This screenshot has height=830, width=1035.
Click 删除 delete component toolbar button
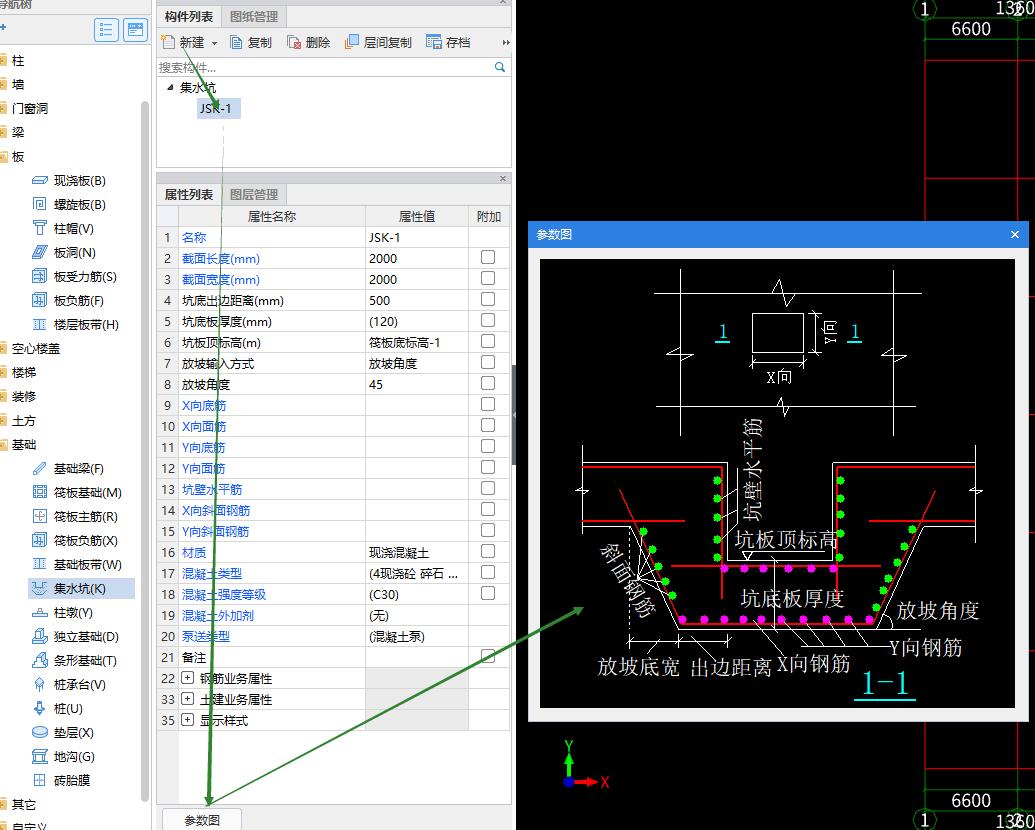(308, 42)
